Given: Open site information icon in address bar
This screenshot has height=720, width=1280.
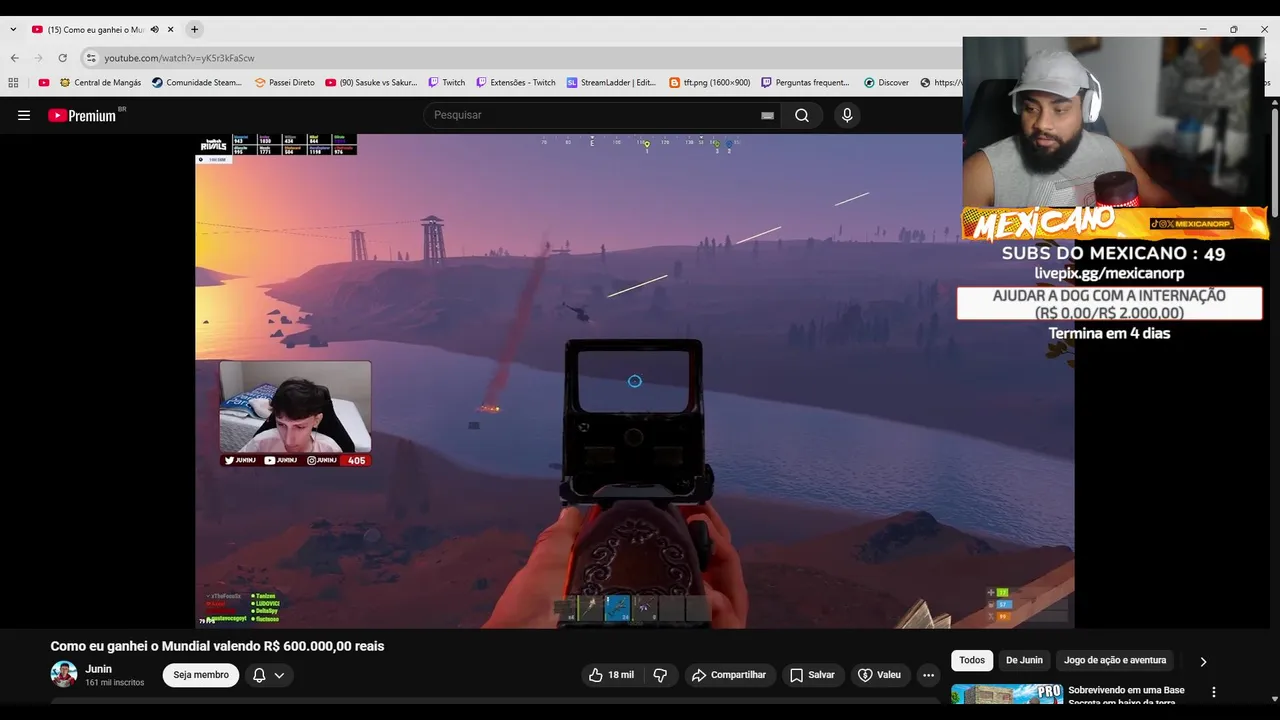Looking at the screenshot, I should pos(91,58).
